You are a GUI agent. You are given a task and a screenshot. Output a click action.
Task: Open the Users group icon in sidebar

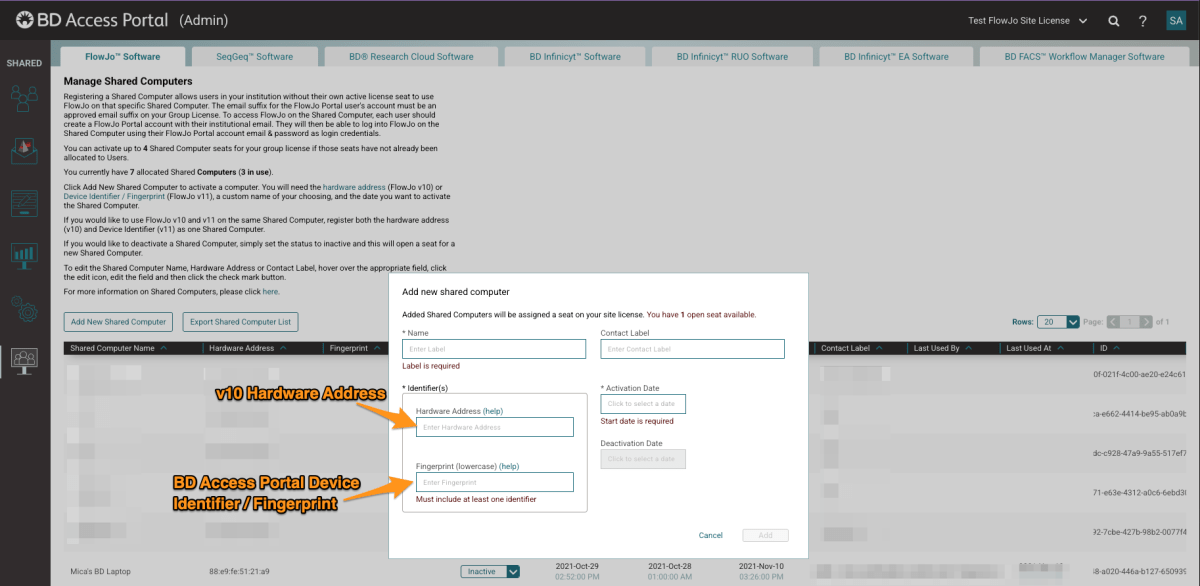pyautogui.click(x=23, y=97)
